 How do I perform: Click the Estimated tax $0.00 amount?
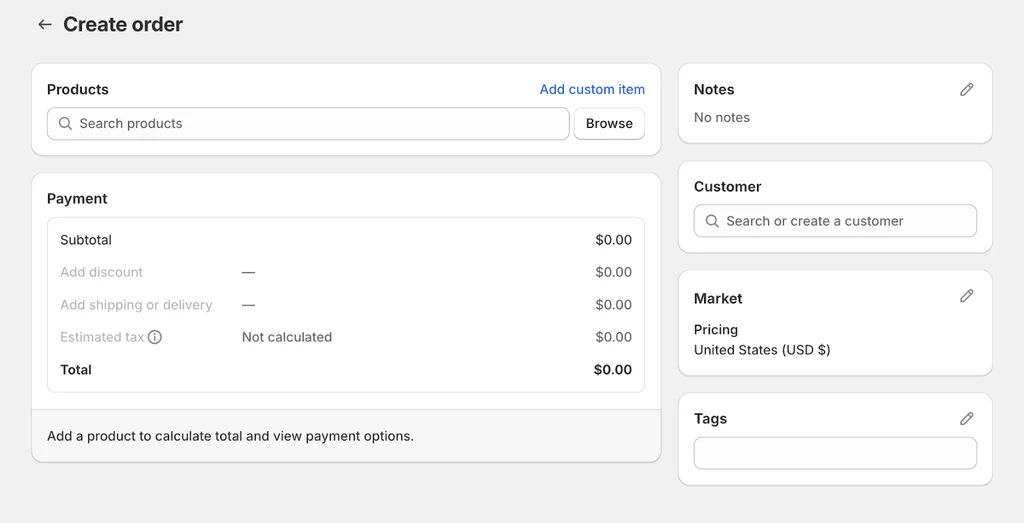tap(613, 338)
